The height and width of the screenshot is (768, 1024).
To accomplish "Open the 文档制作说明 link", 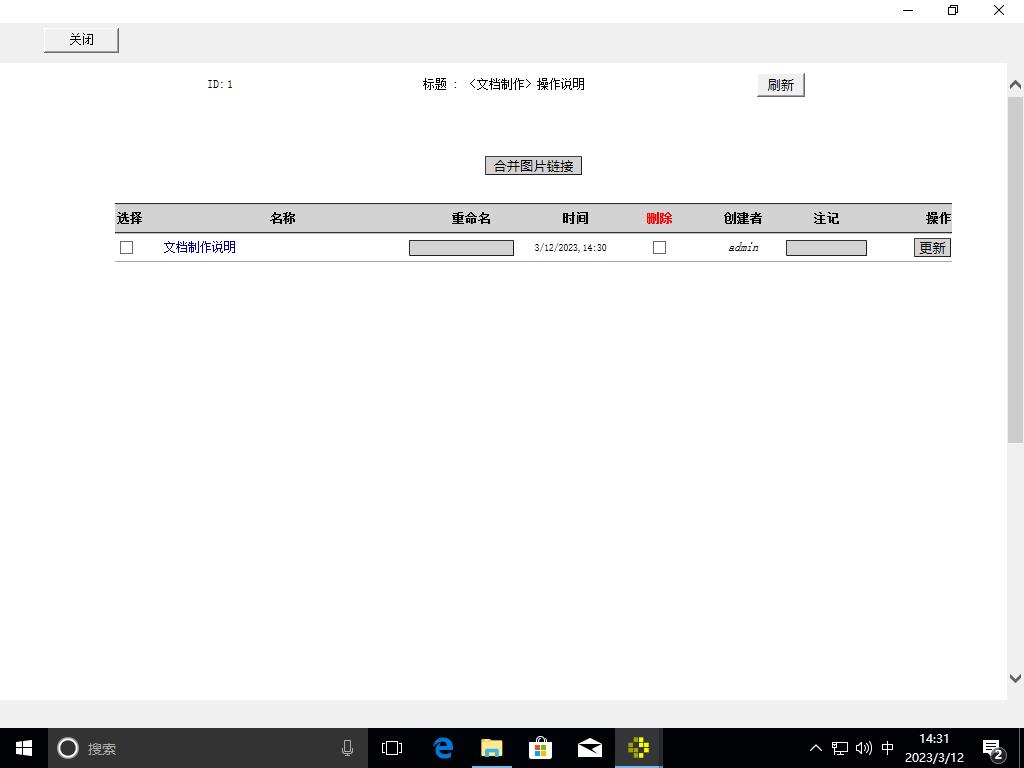I will tap(200, 247).
